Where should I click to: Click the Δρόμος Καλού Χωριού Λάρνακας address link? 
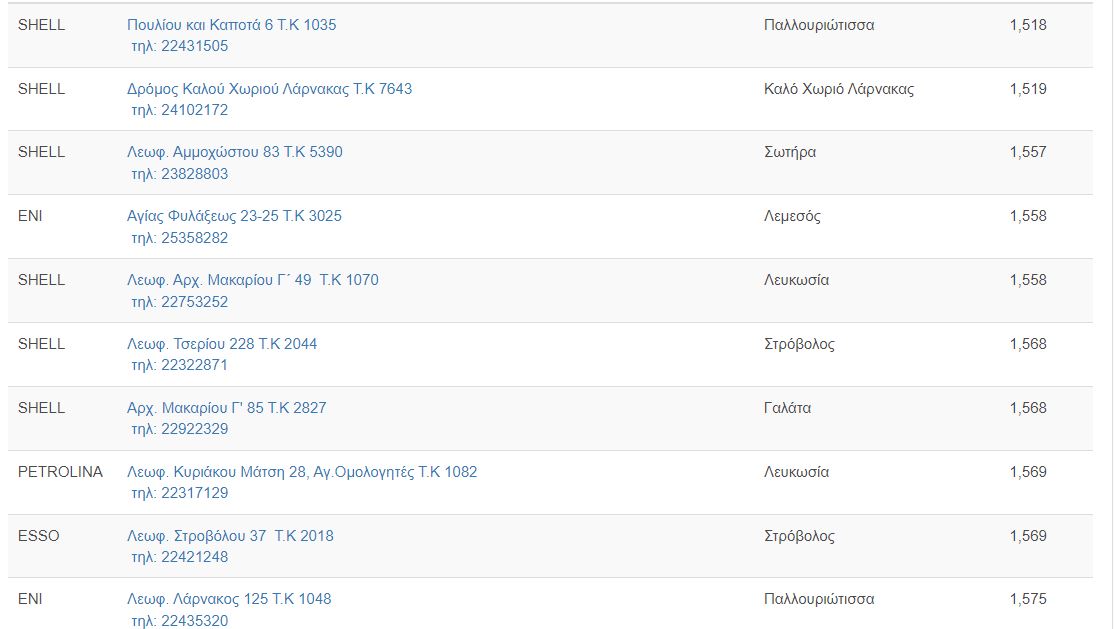[x=269, y=89]
